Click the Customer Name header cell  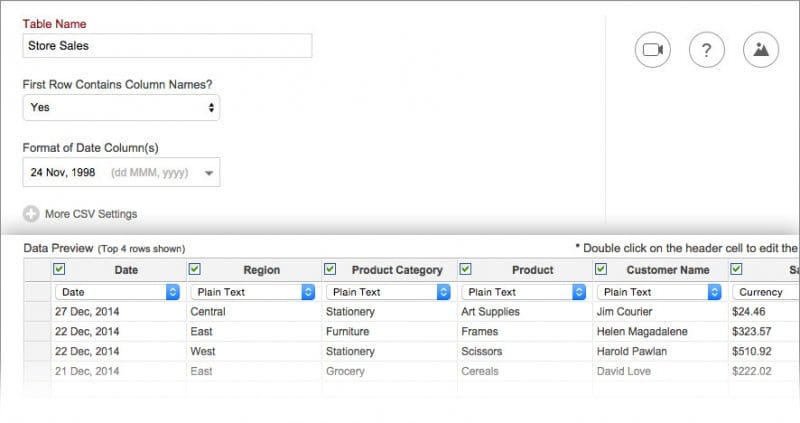667,270
